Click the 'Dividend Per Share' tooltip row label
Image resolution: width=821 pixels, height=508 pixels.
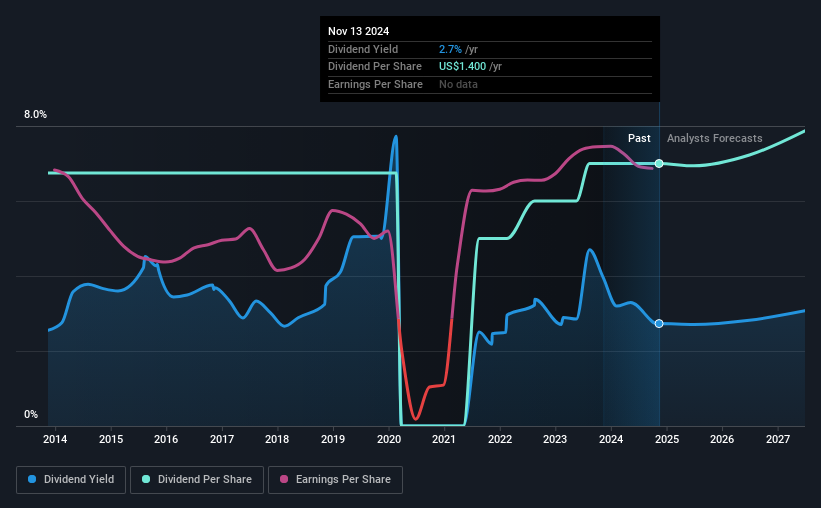click(375, 67)
